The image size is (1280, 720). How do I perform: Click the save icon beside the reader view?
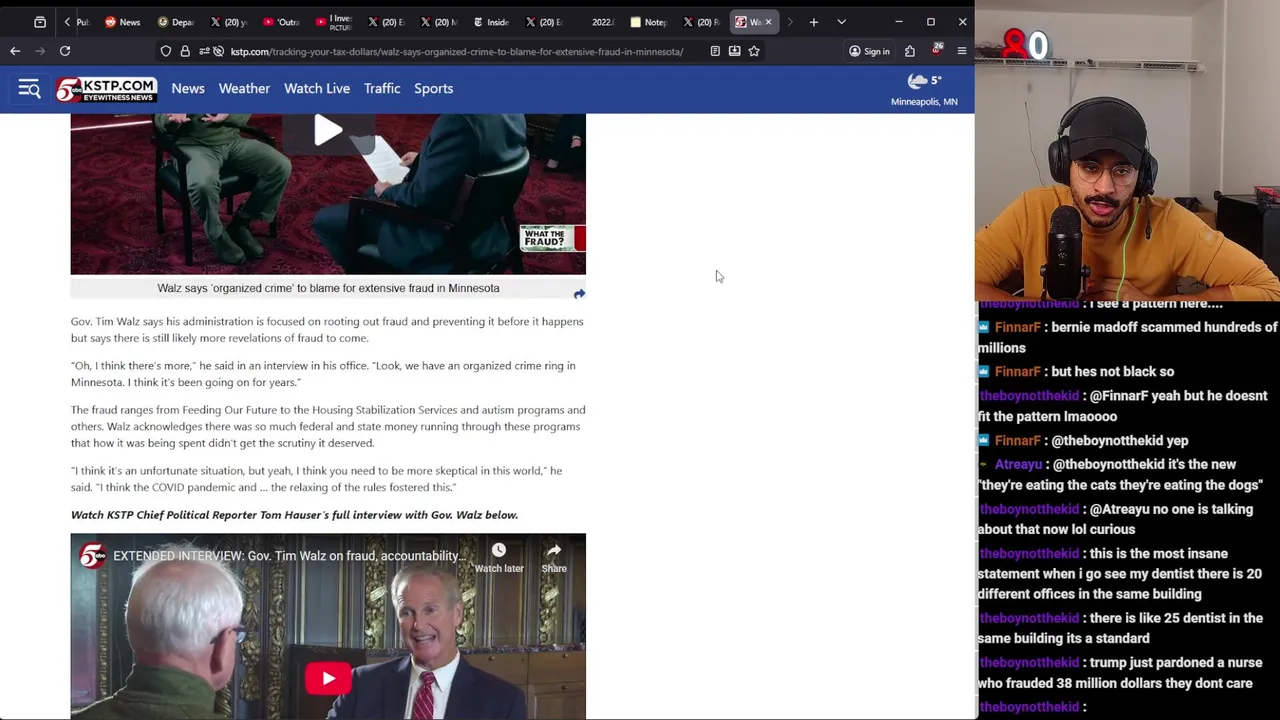click(734, 51)
